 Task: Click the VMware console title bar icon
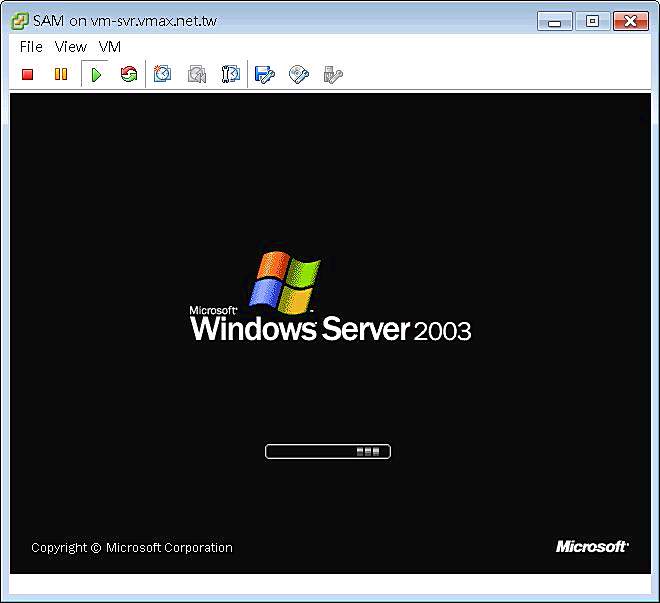pyautogui.click(x=20, y=21)
